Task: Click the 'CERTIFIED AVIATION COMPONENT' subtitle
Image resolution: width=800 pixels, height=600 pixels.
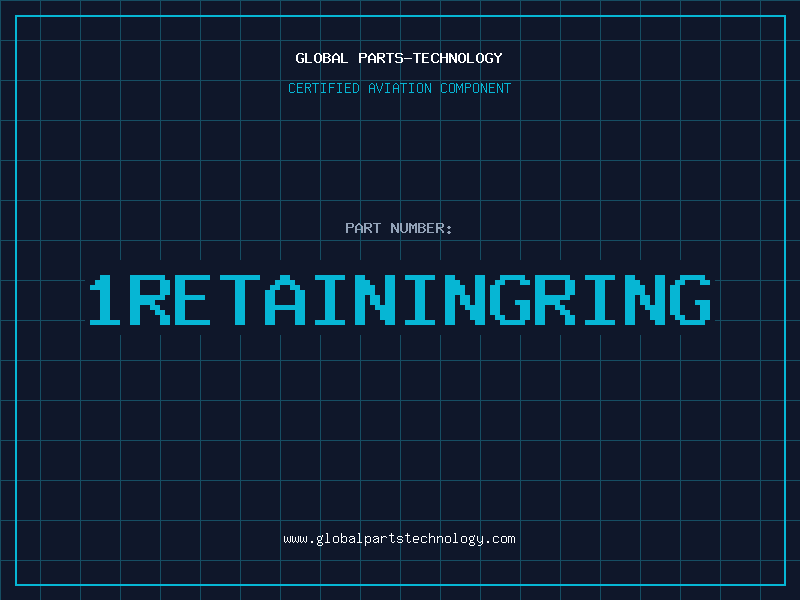Action: pos(399,88)
